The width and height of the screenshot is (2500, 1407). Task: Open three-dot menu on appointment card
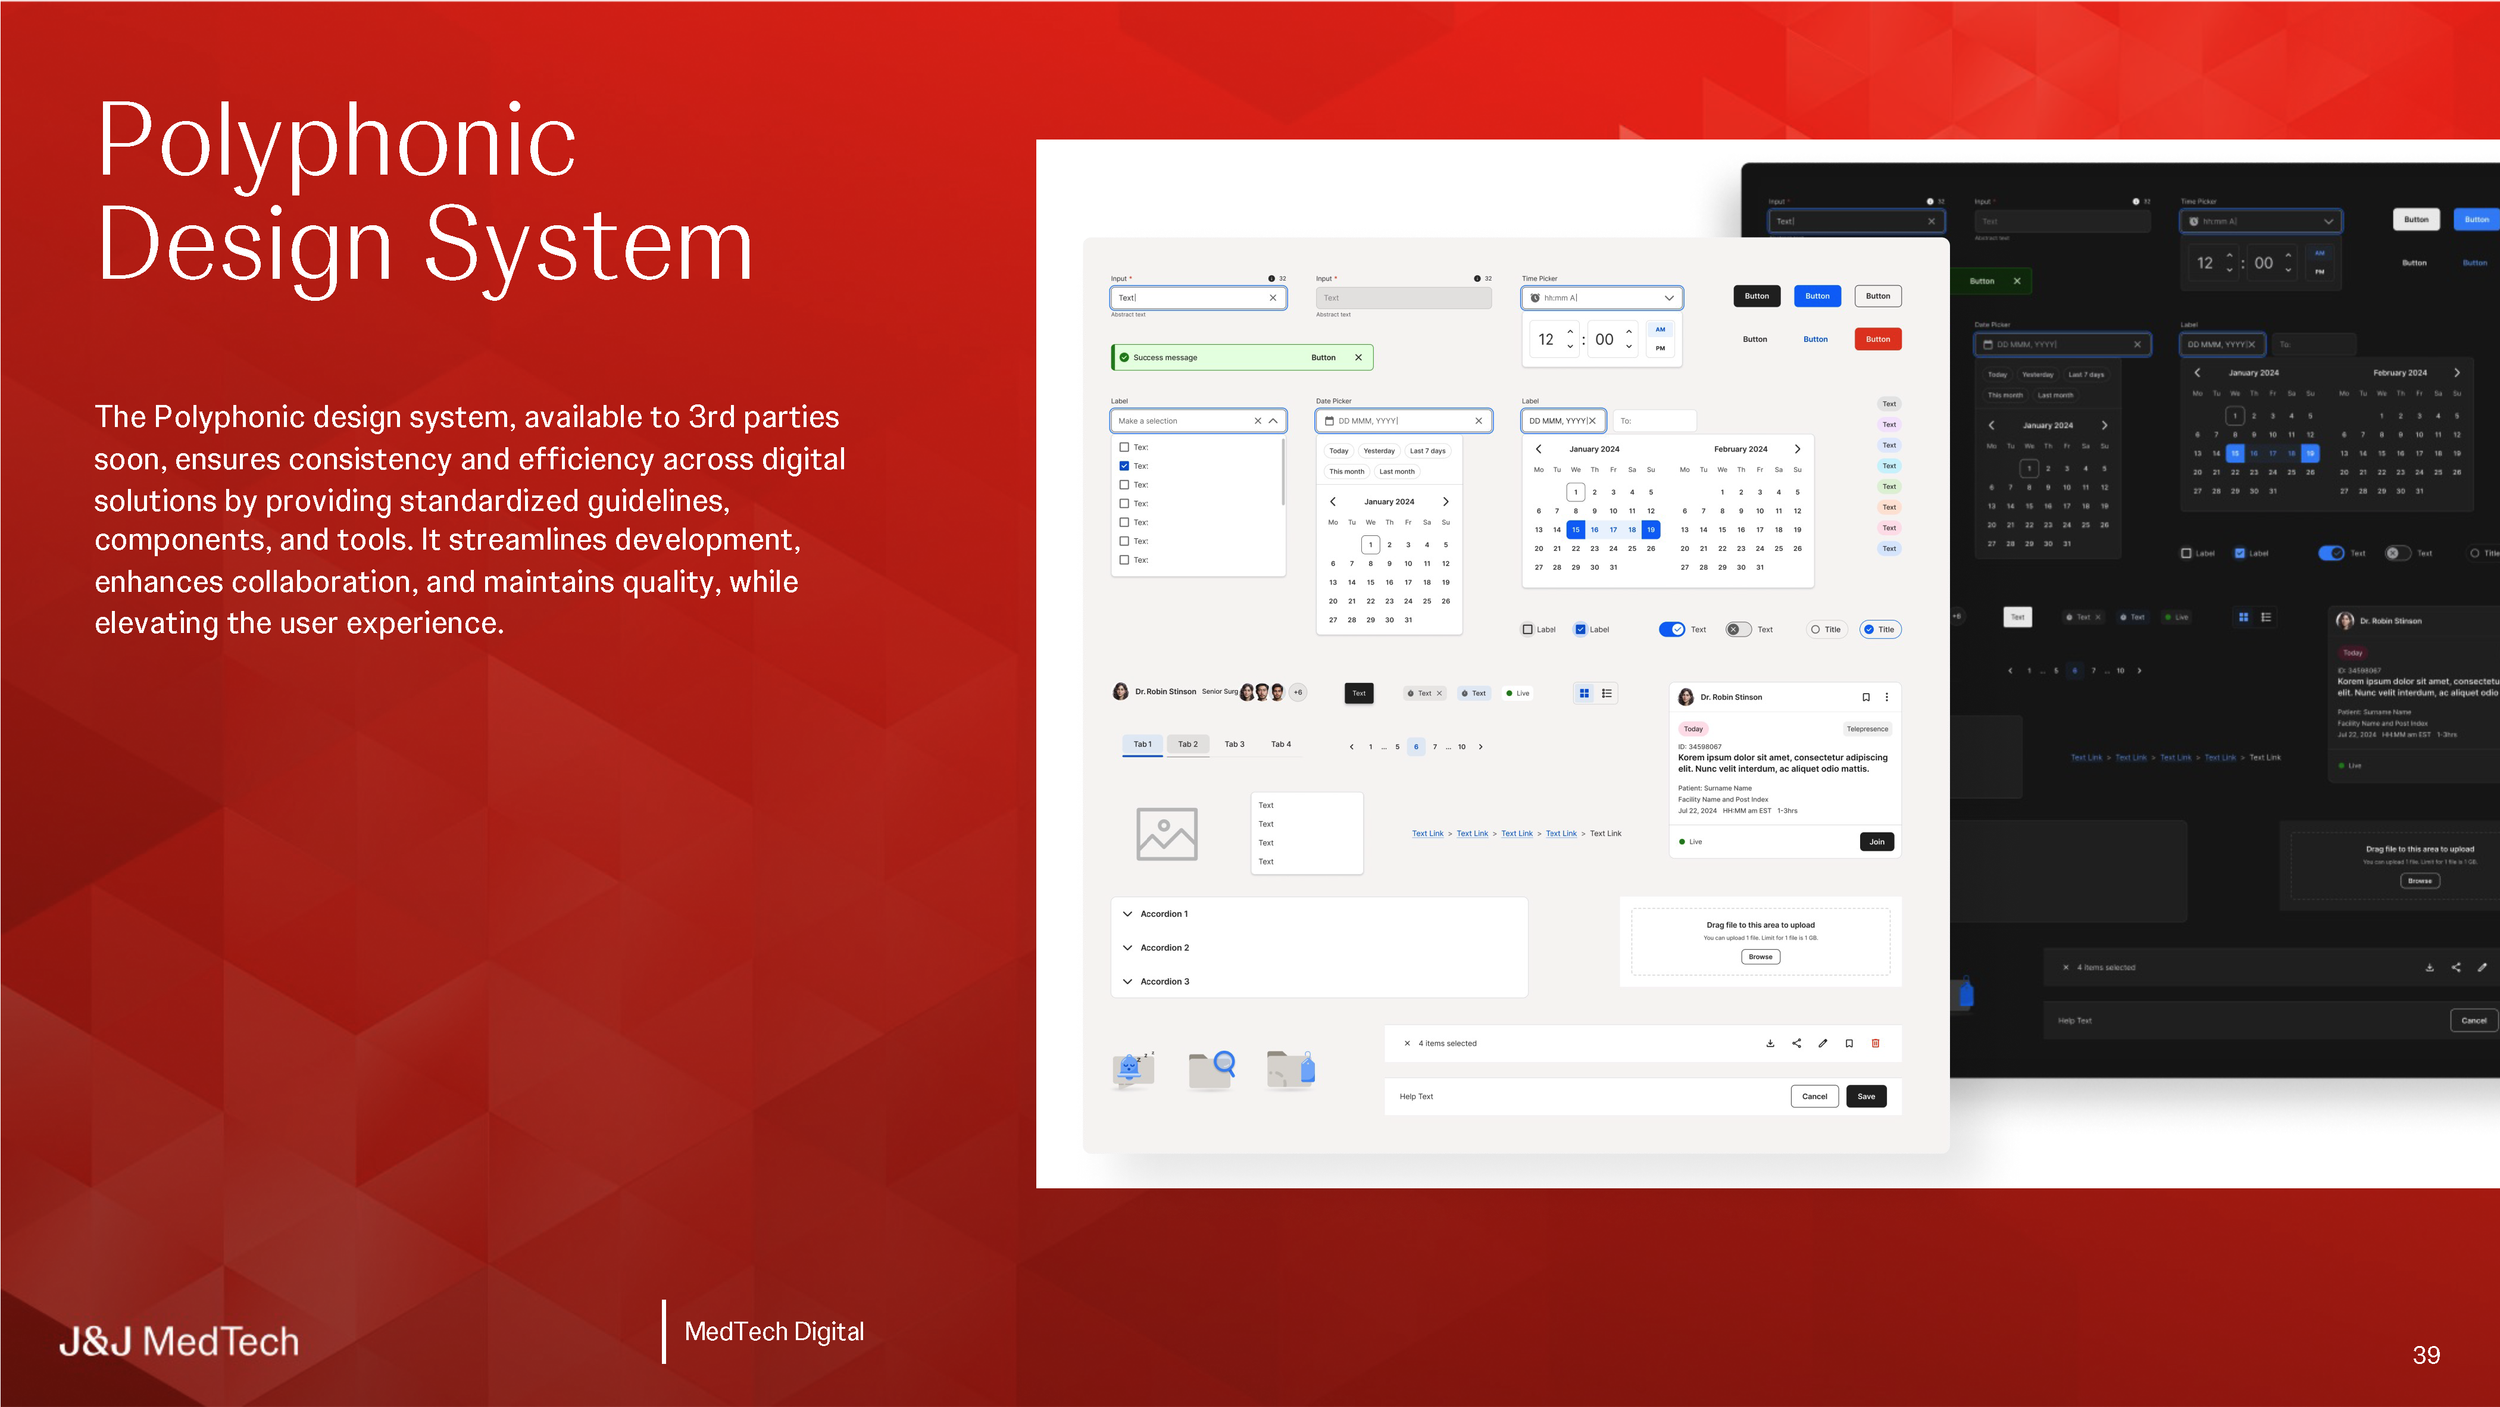1887,697
